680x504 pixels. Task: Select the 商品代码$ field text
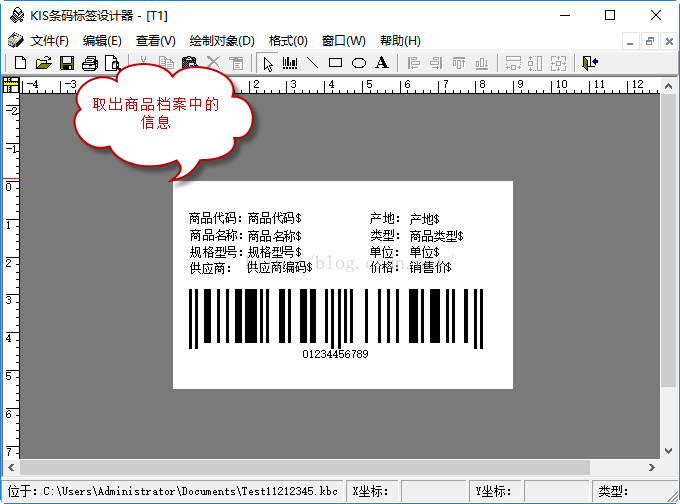[x=274, y=218]
